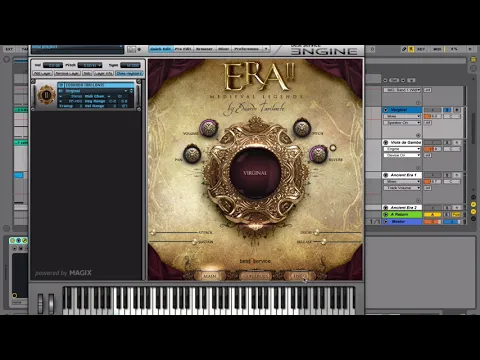Screen dimensions: 480x360
Task: Select the Viola da Gamba track
Action: (x=402, y=142)
